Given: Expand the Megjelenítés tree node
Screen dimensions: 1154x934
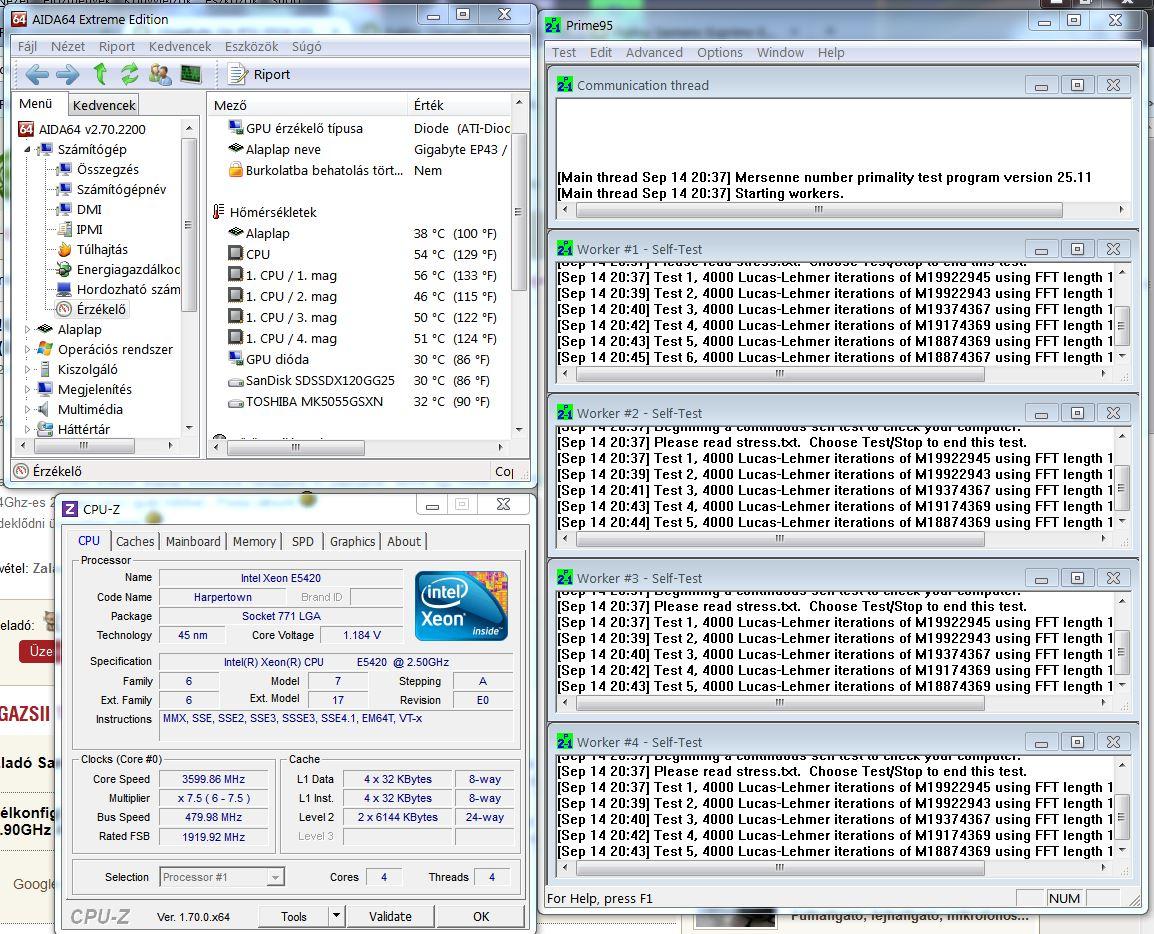Looking at the screenshot, I should pyautogui.click(x=27, y=389).
